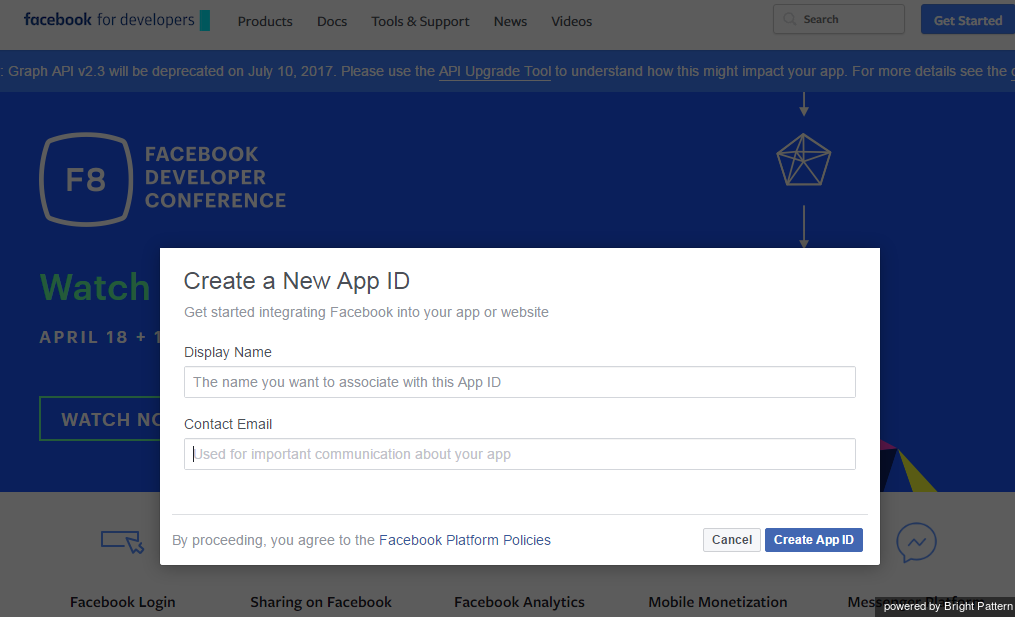The image size is (1015, 617).
Task: Click the Facebook Developer Conference text
Action: click(x=215, y=177)
